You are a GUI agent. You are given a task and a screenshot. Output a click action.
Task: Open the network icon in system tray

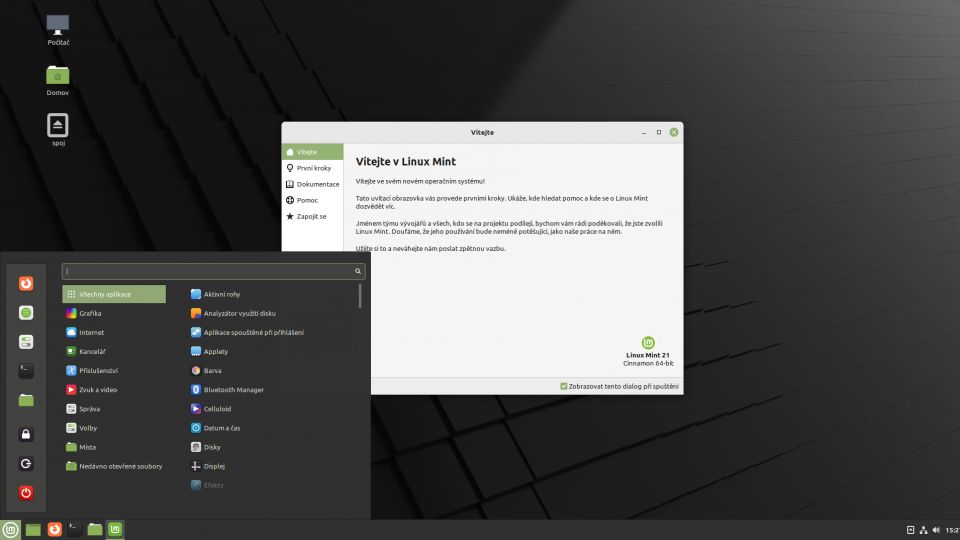tap(923, 530)
